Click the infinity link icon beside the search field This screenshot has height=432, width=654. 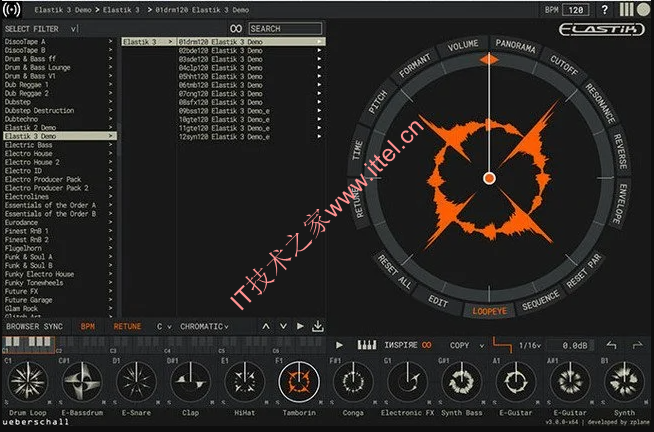(236, 28)
